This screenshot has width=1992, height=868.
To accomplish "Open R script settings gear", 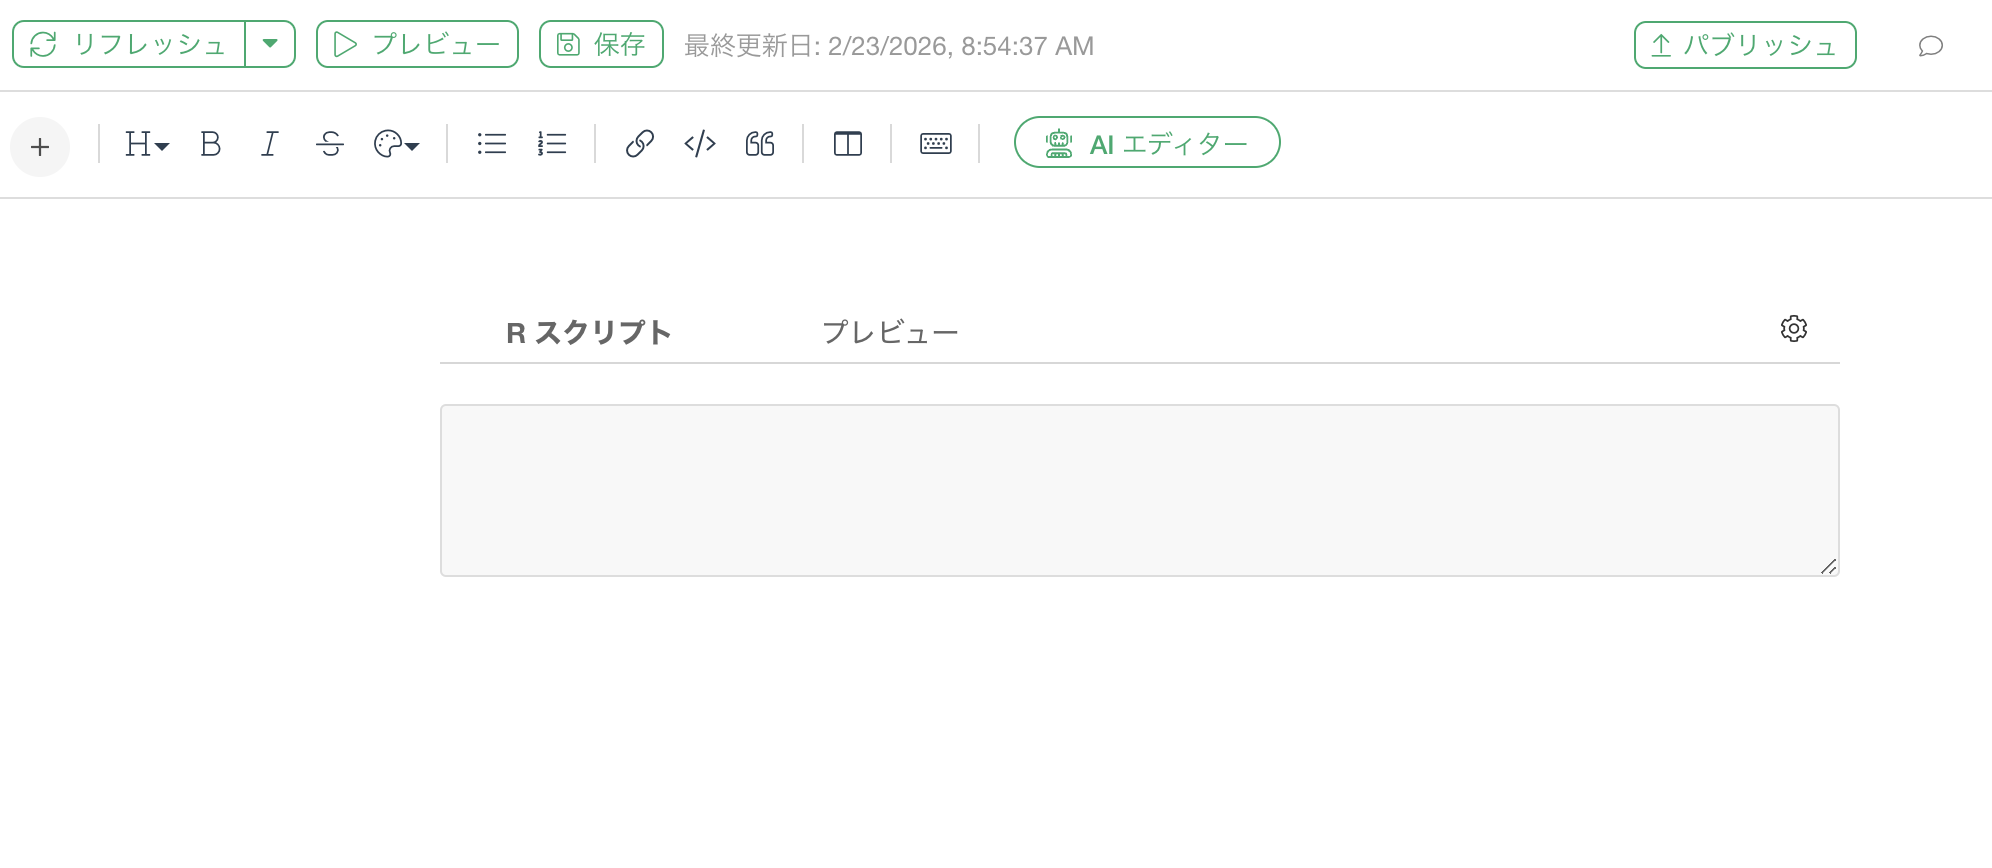I will [x=1794, y=329].
